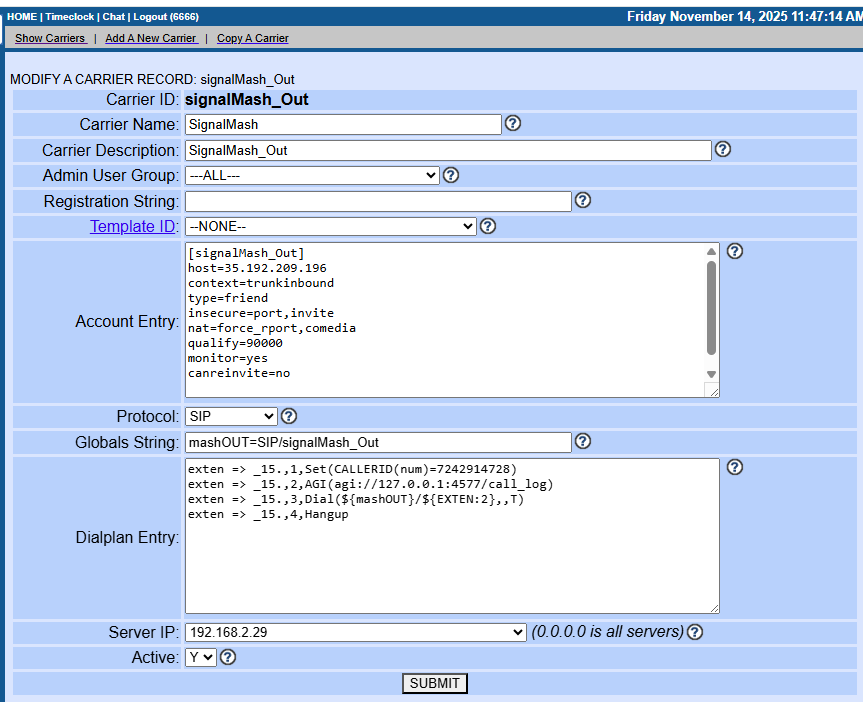Click help icon next to Template ID dropdown
The height and width of the screenshot is (702, 863).
pyautogui.click(x=488, y=226)
